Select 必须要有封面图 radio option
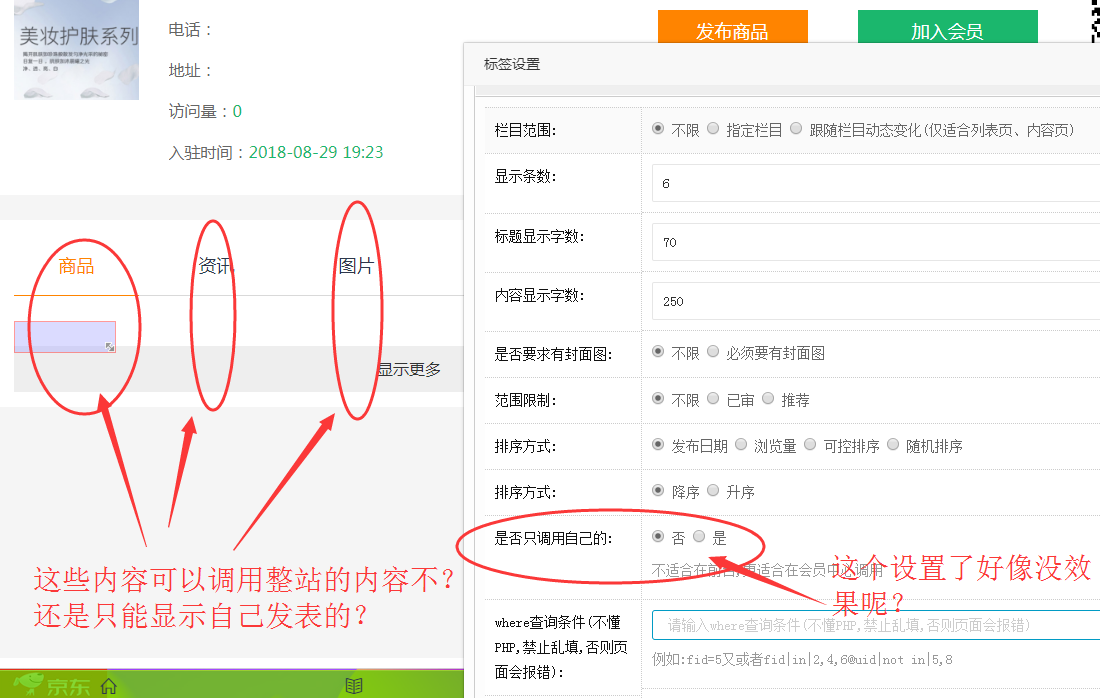 coord(713,352)
